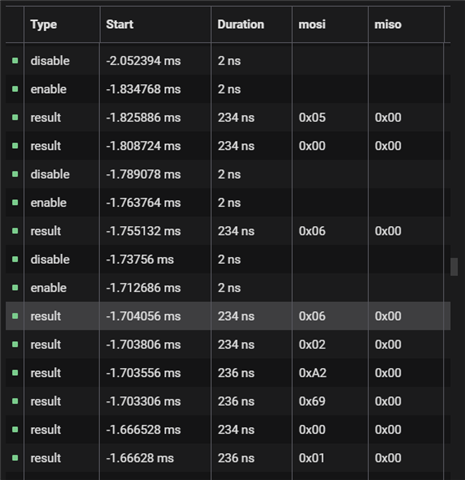
Task: Click the green marker of the 0x69 result row
Action: (x=15, y=401)
